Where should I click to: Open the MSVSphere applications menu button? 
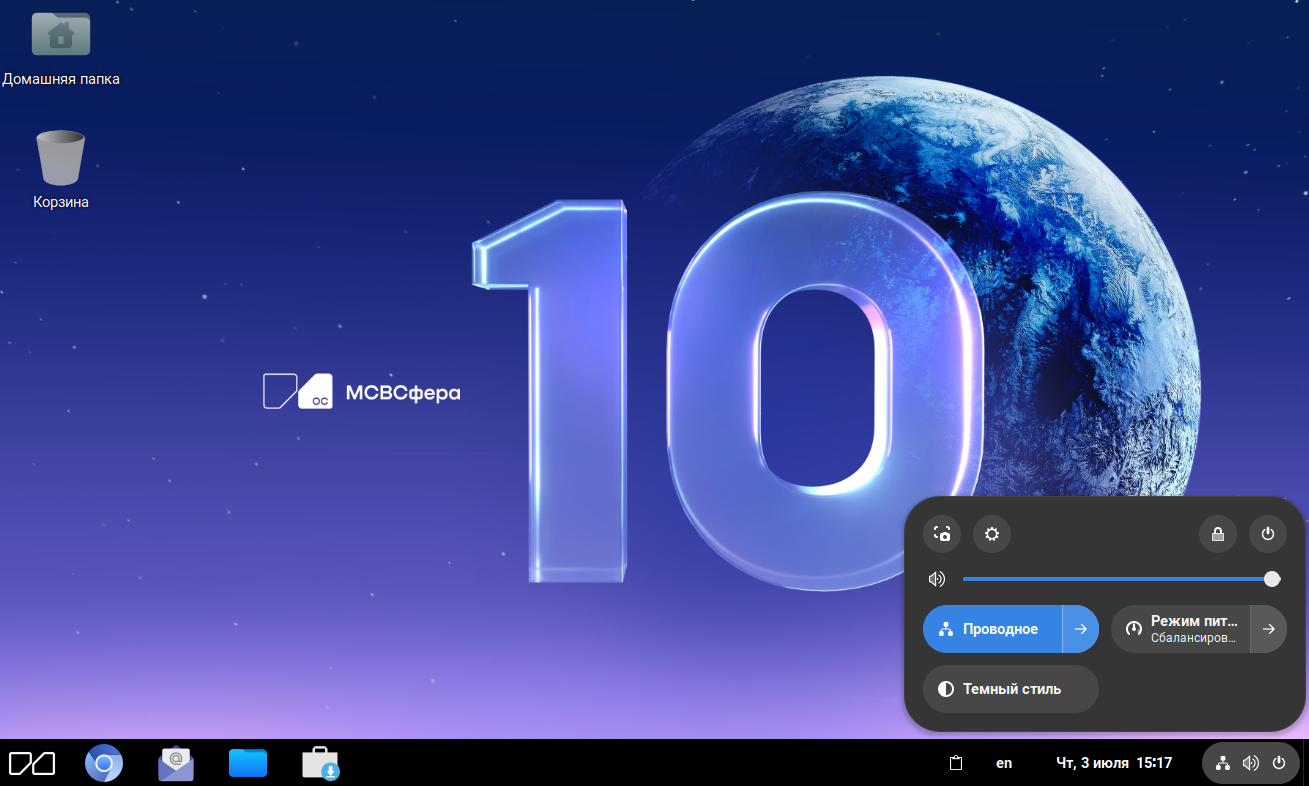(32, 764)
